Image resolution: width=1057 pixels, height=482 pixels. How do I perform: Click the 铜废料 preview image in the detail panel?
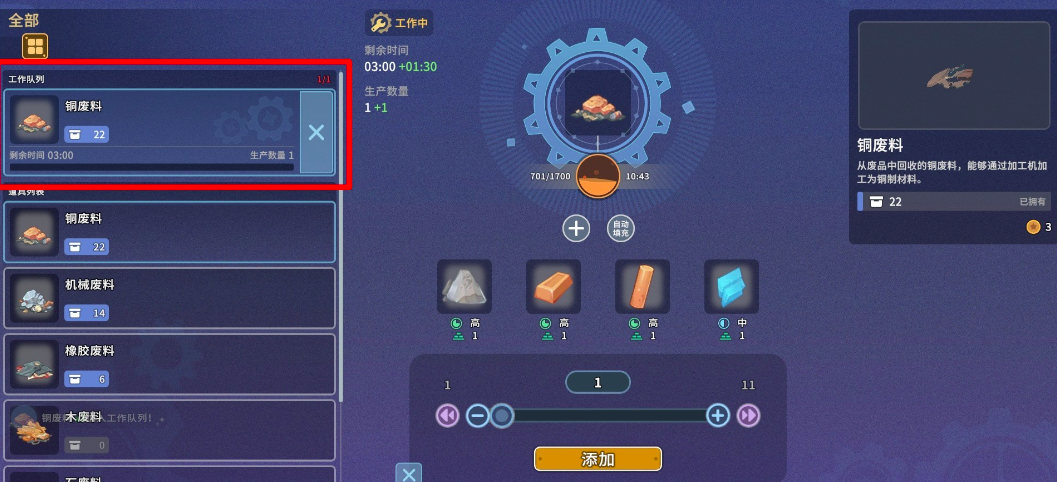(x=953, y=76)
